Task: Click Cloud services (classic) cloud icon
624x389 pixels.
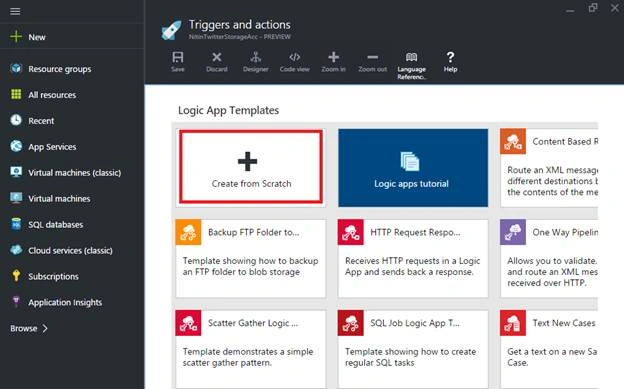Action: (16, 250)
